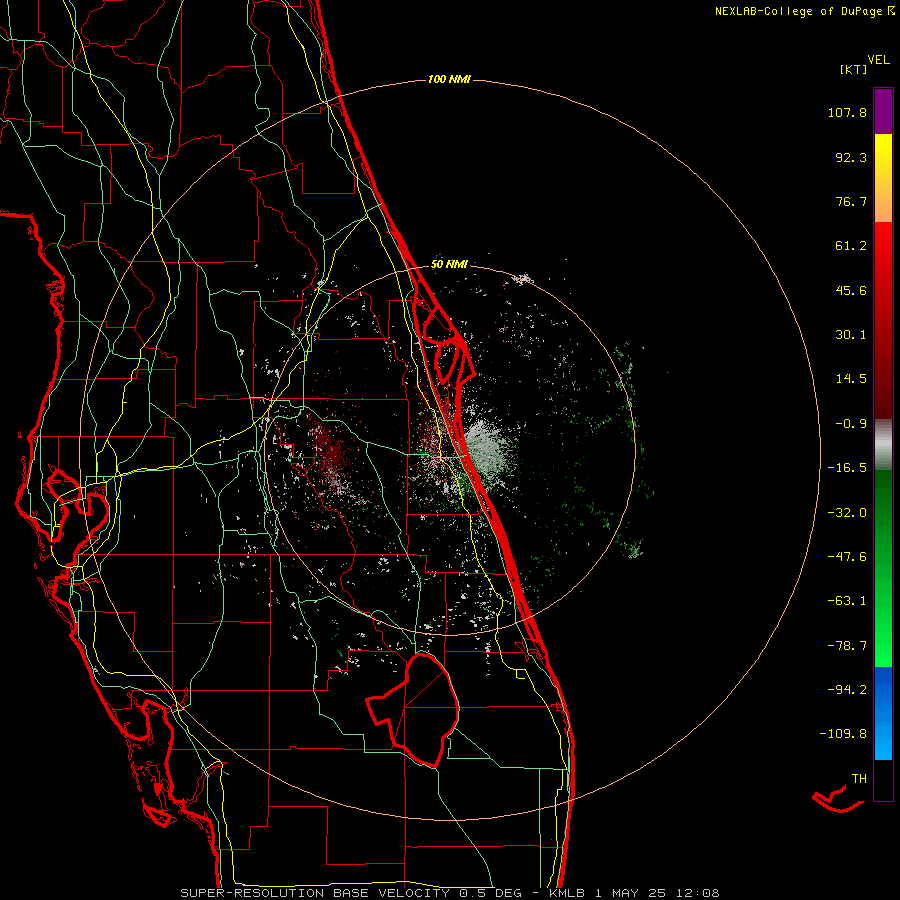Select the 45.6 value on velocity scale
Screen dimensions: 900x900
(x=851, y=290)
